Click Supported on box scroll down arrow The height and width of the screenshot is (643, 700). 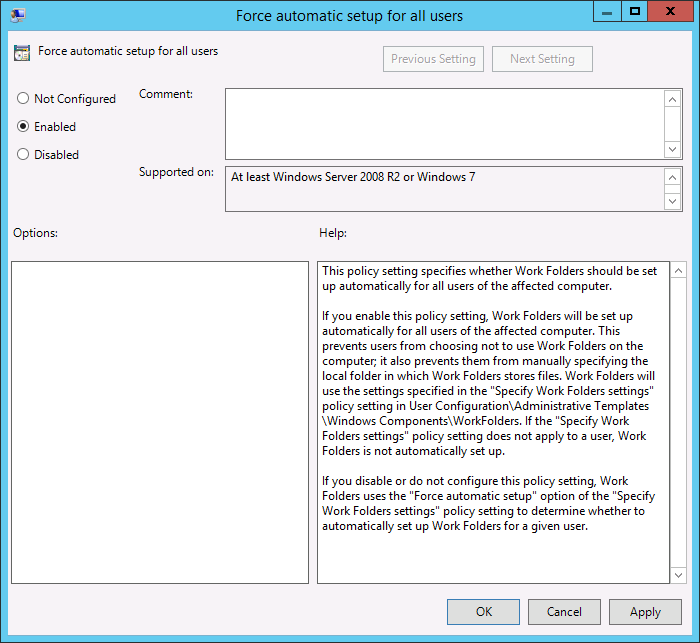click(x=673, y=201)
